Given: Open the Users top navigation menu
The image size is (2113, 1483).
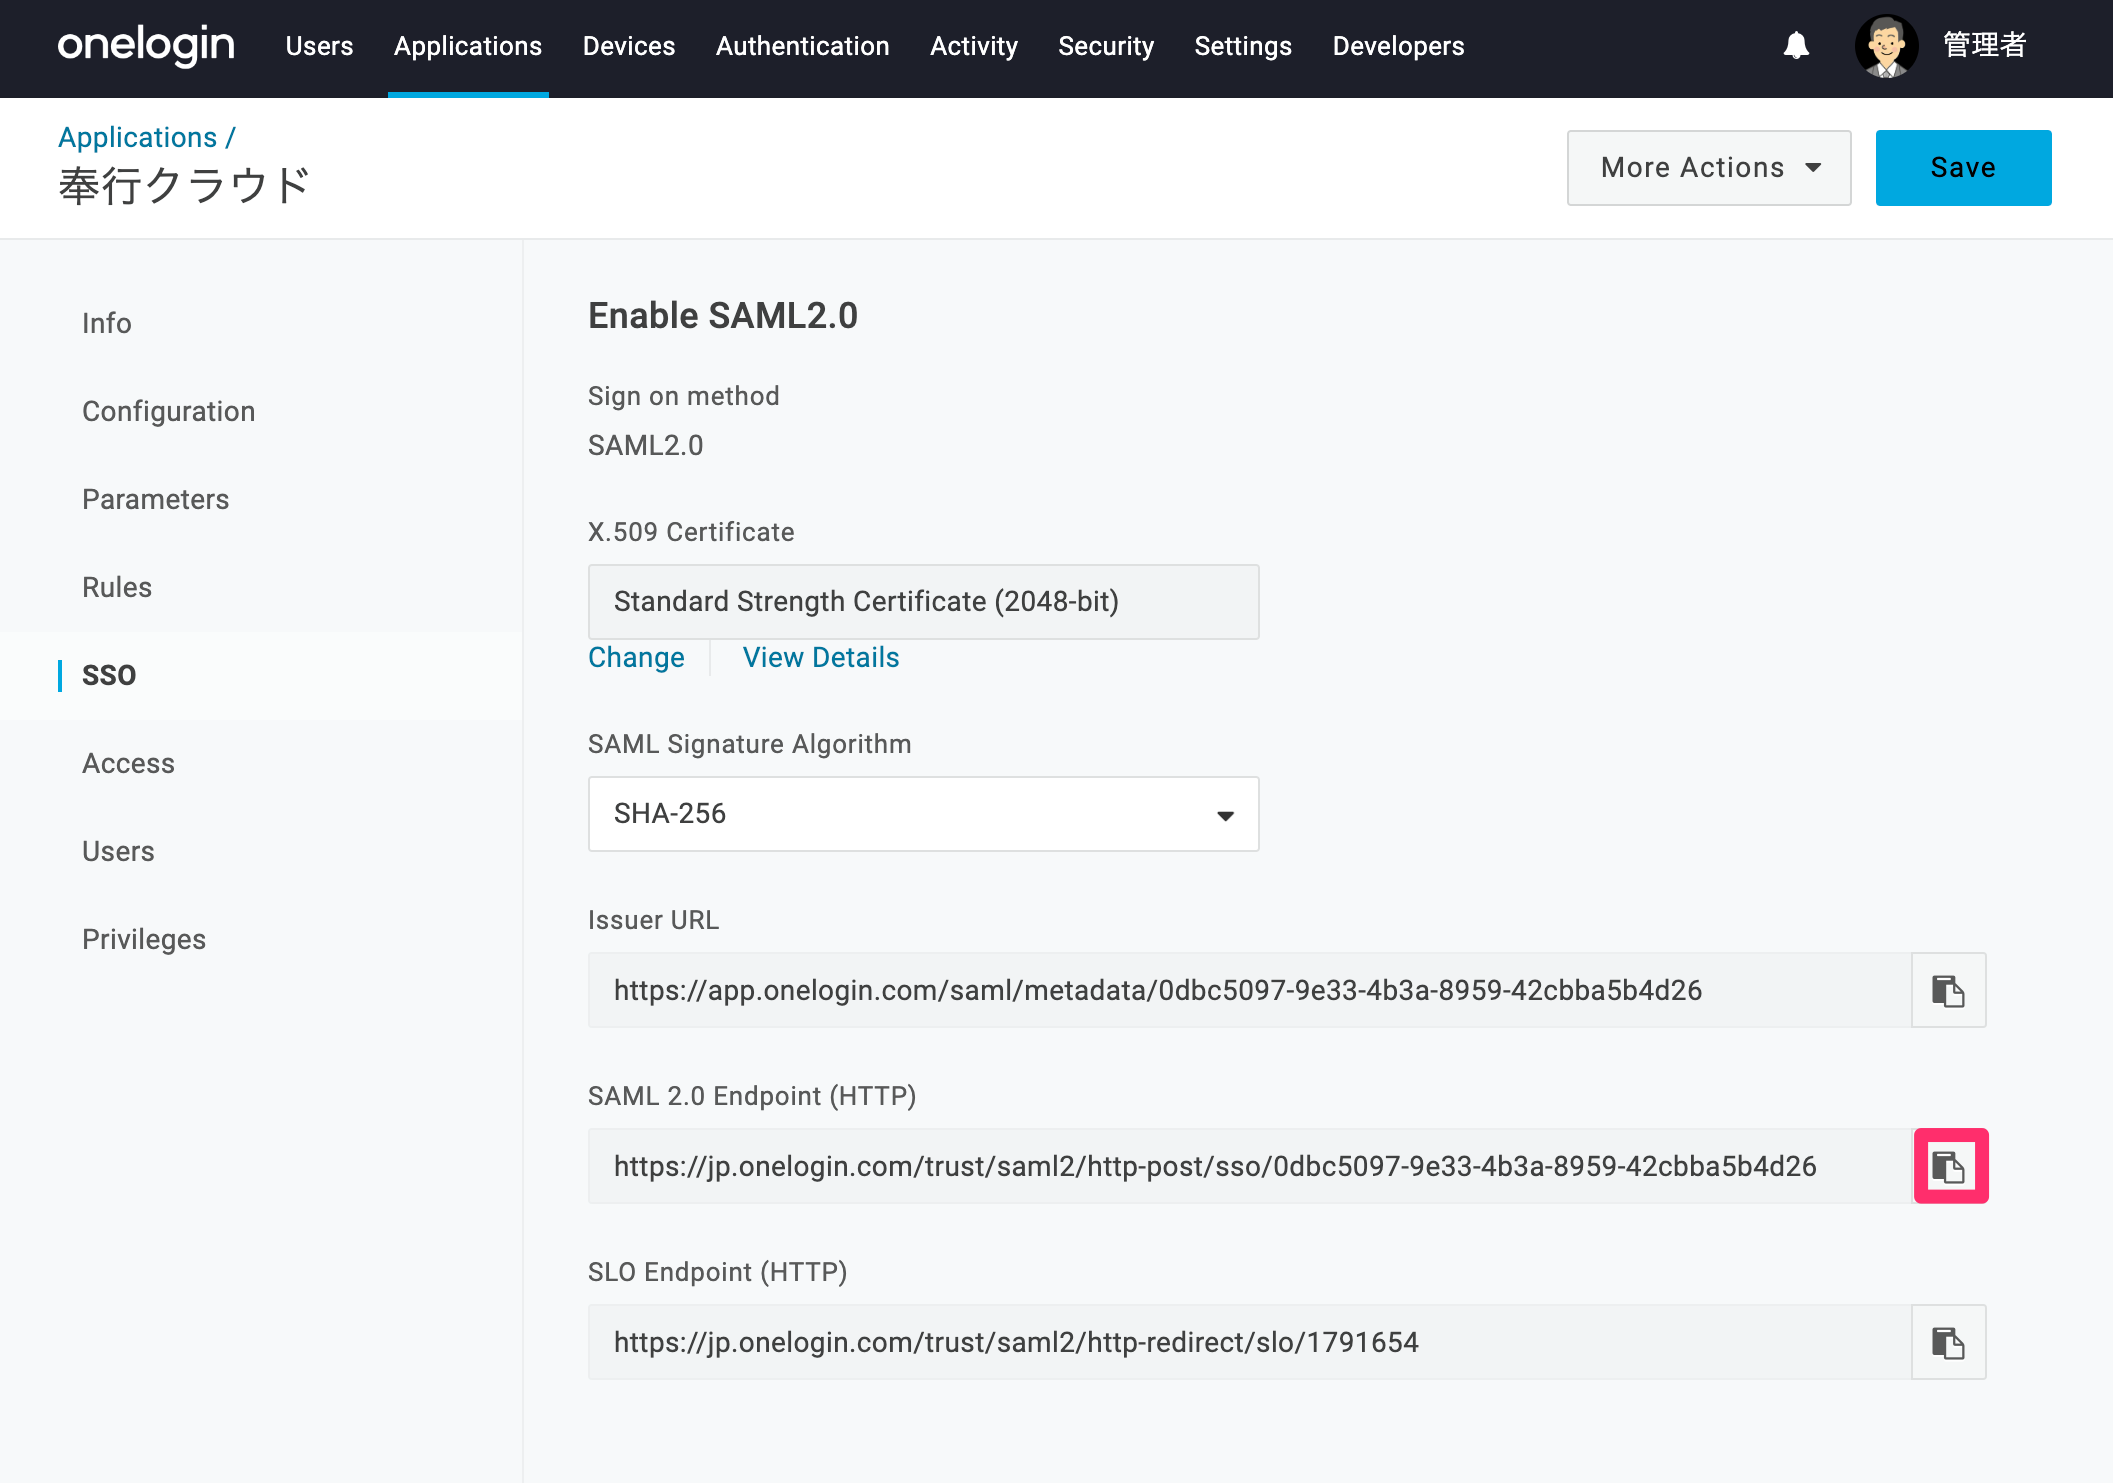Looking at the screenshot, I should pyautogui.click(x=319, y=46).
